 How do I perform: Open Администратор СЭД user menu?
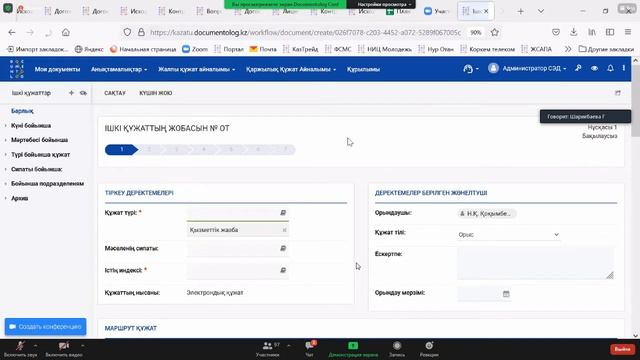click(x=527, y=69)
